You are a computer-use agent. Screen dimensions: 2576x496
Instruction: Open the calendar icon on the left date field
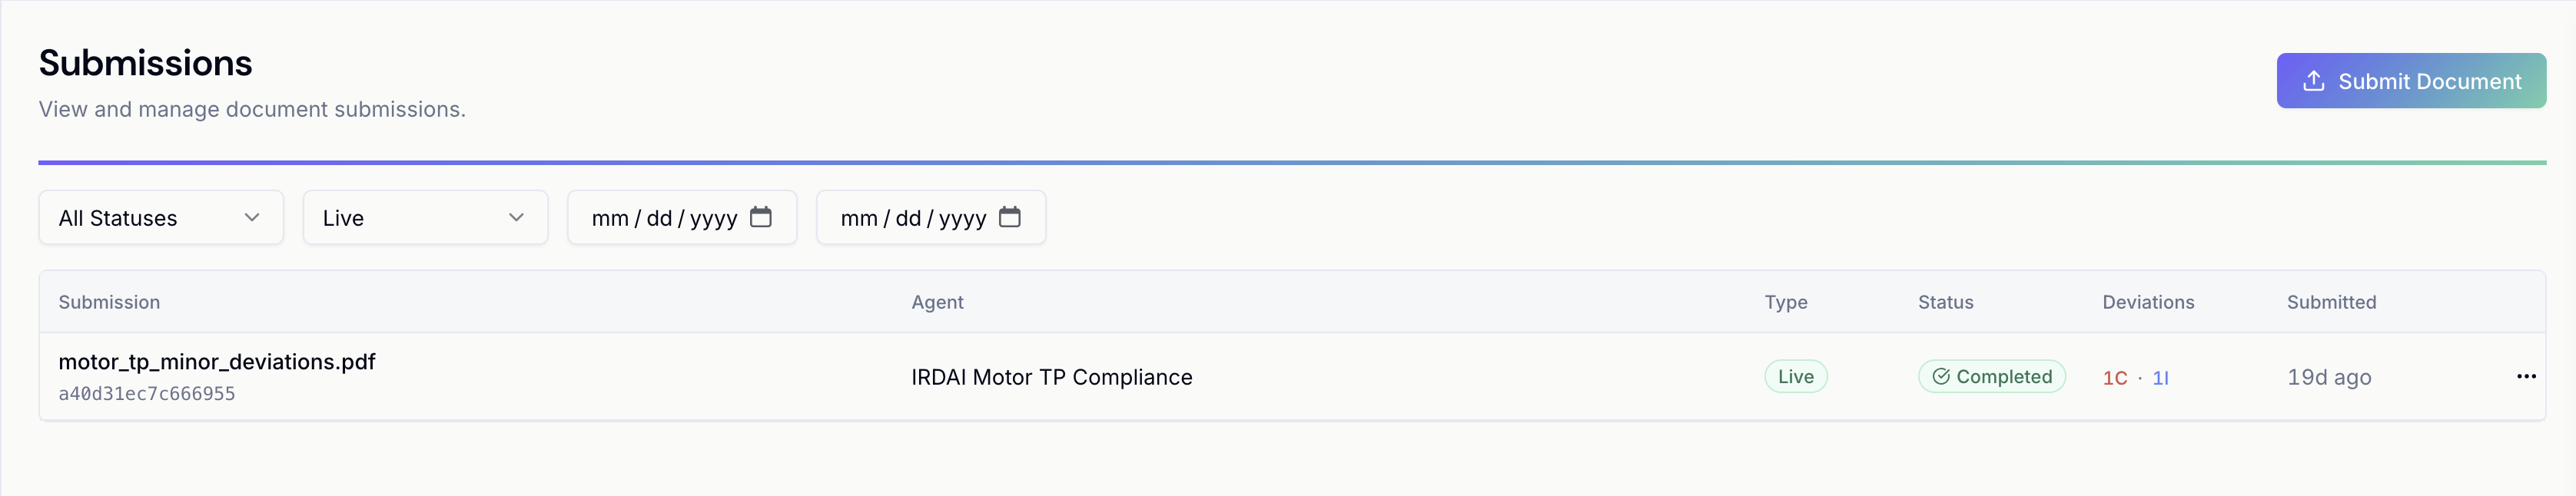click(x=761, y=217)
